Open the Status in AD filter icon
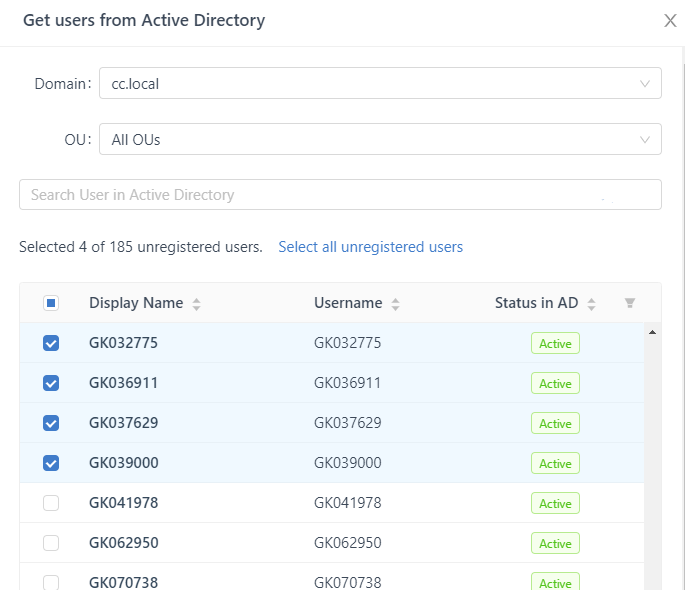Image resolution: width=685 pixels, height=590 pixels. 630,303
